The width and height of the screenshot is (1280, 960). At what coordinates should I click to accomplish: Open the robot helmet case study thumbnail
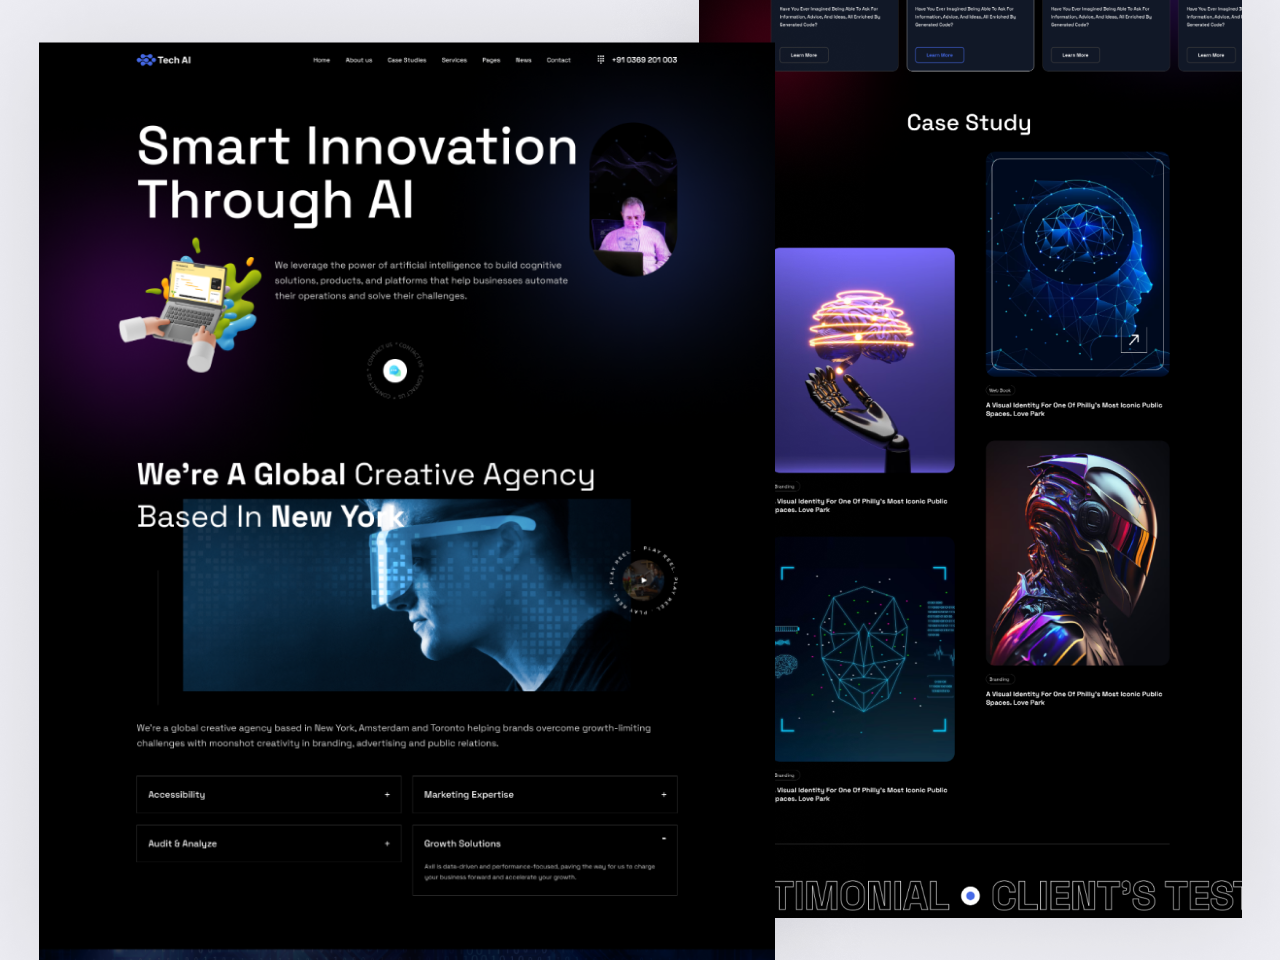tap(1077, 553)
